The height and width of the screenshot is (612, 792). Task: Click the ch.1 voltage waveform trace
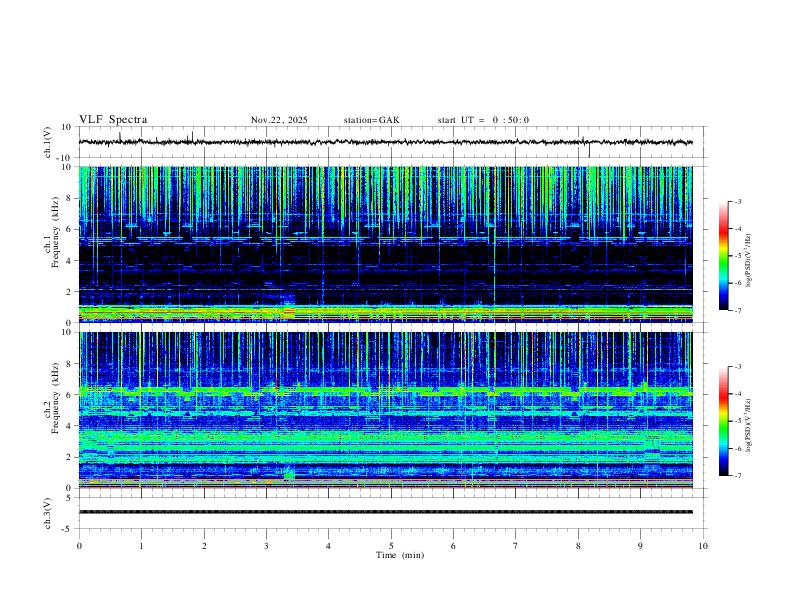point(385,142)
